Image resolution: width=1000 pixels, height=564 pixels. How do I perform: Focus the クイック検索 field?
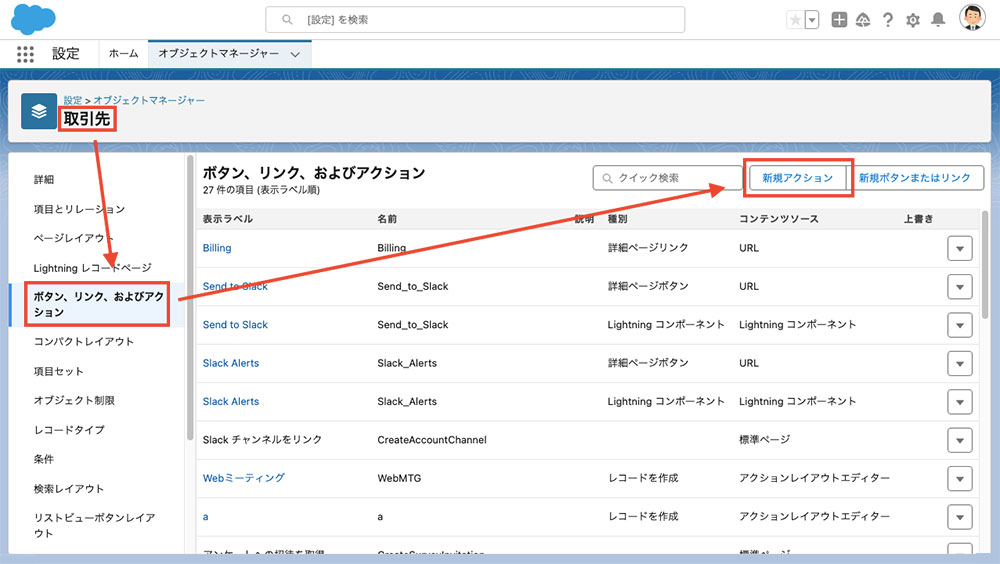pyautogui.click(x=667, y=178)
